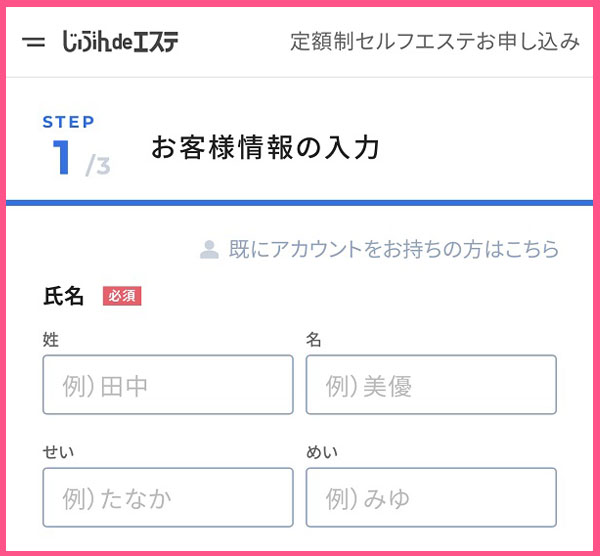600x556 pixels.
Task: Click the grey /3 step total
Action: [98, 166]
